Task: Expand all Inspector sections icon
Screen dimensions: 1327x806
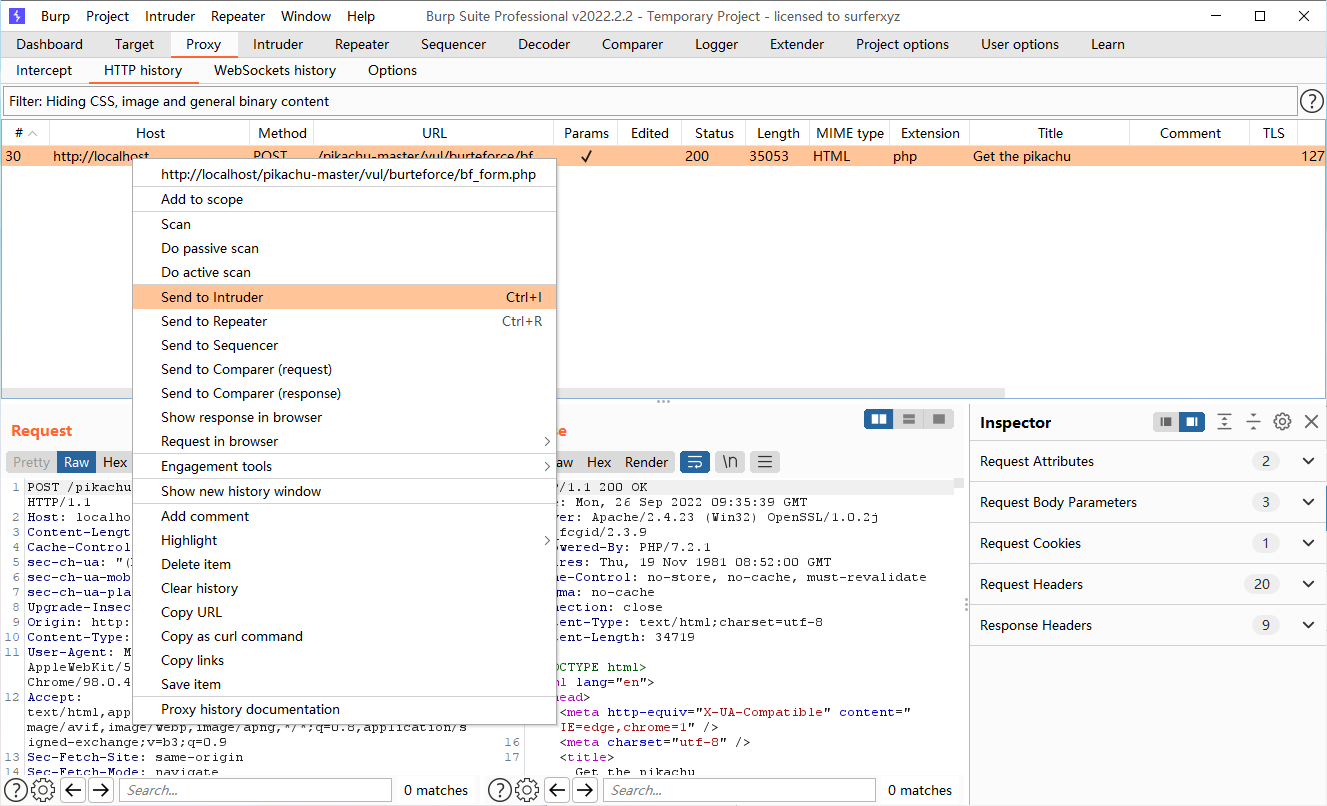Action: (x=1224, y=422)
